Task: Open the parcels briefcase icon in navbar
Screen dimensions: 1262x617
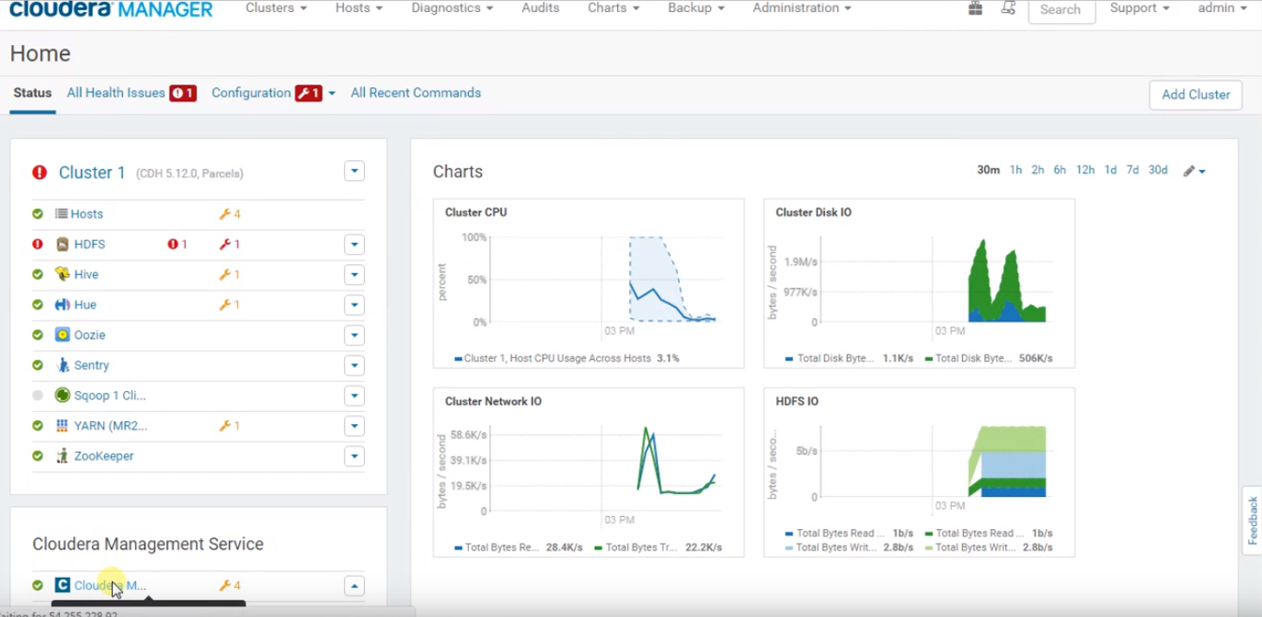Action: [975, 8]
